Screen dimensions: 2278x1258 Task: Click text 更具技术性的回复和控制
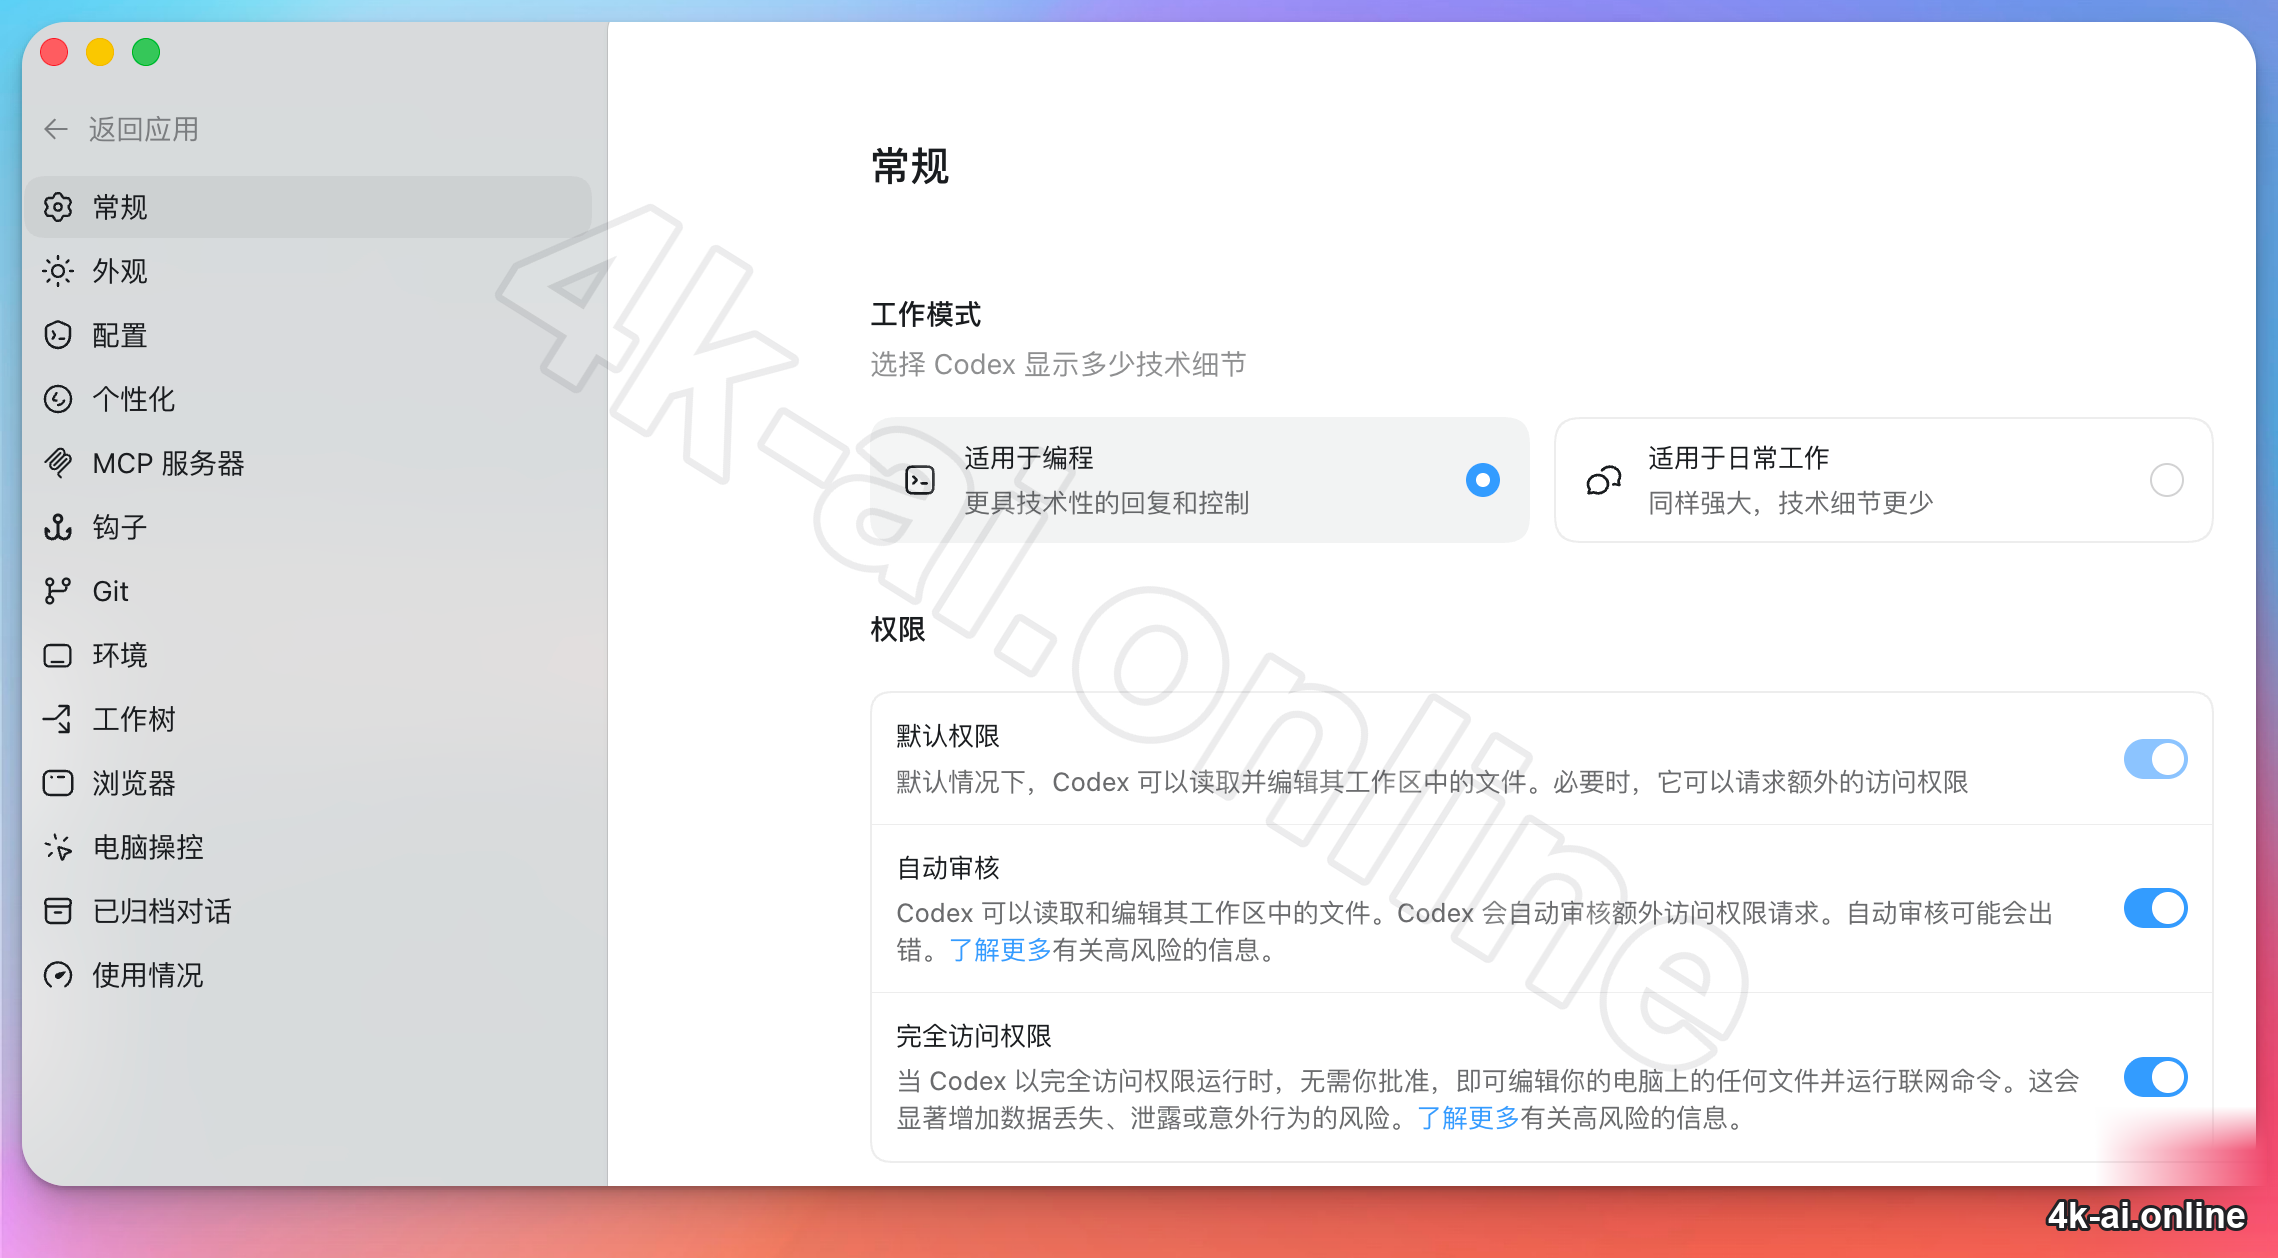[x=1107, y=503]
